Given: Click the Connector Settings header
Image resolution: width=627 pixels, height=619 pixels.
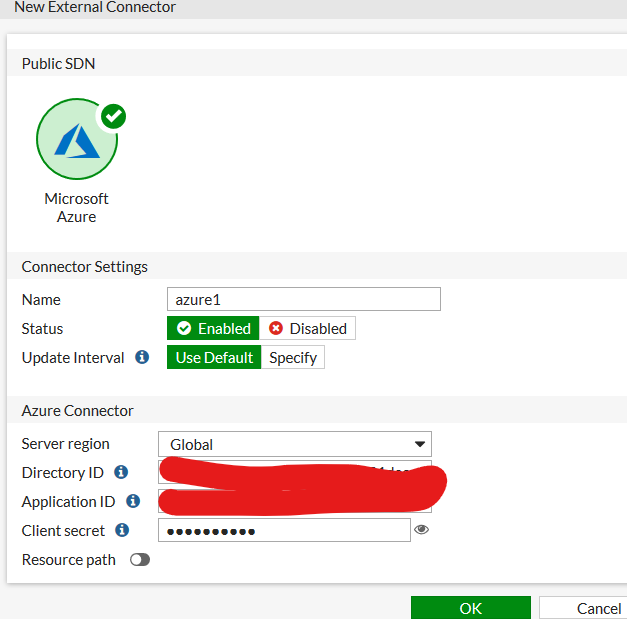Looking at the screenshot, I should coord(85,266).
